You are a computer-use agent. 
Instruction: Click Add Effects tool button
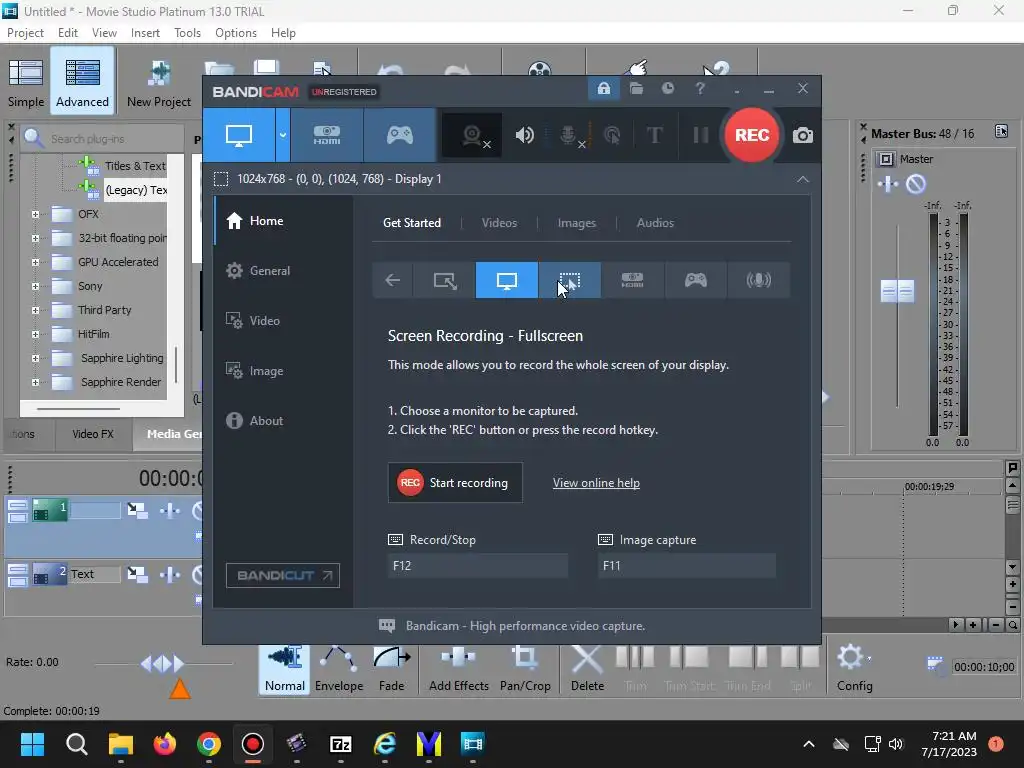pos(458,669)
